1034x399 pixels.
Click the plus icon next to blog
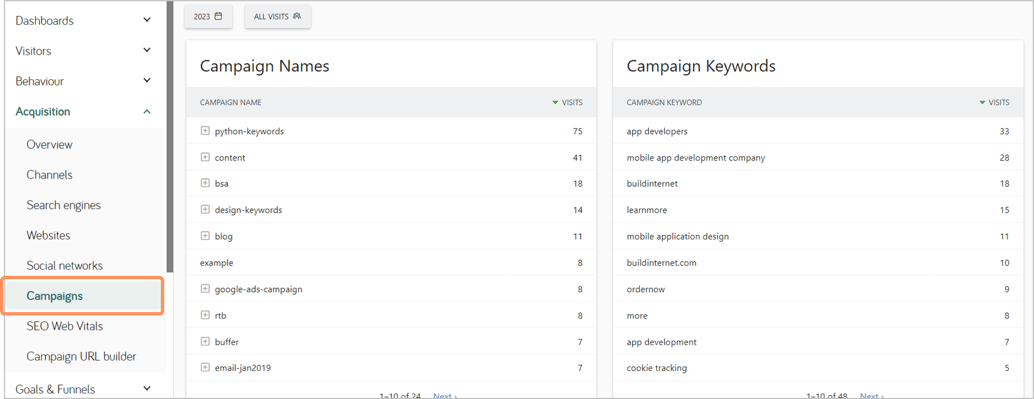pos(205,236)
